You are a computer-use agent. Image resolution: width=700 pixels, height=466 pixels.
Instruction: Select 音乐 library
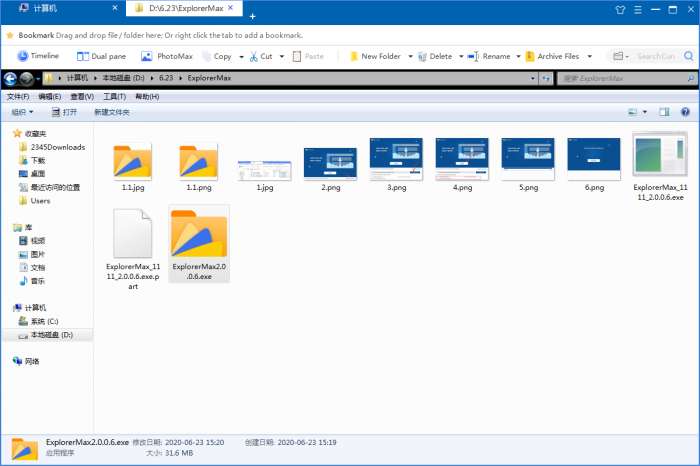coord(32,281)
